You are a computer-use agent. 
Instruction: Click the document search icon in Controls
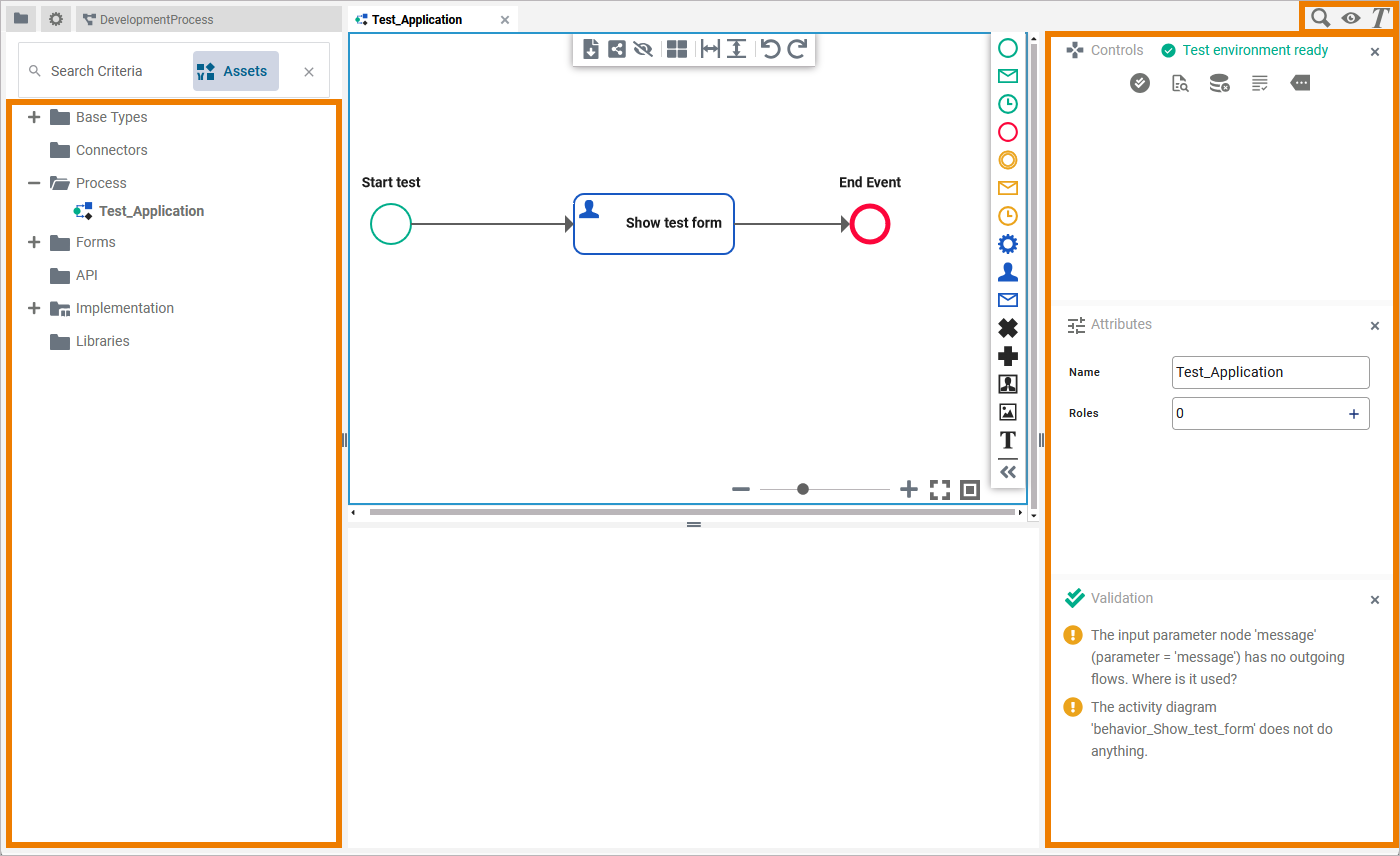(x=1180, y=84)
